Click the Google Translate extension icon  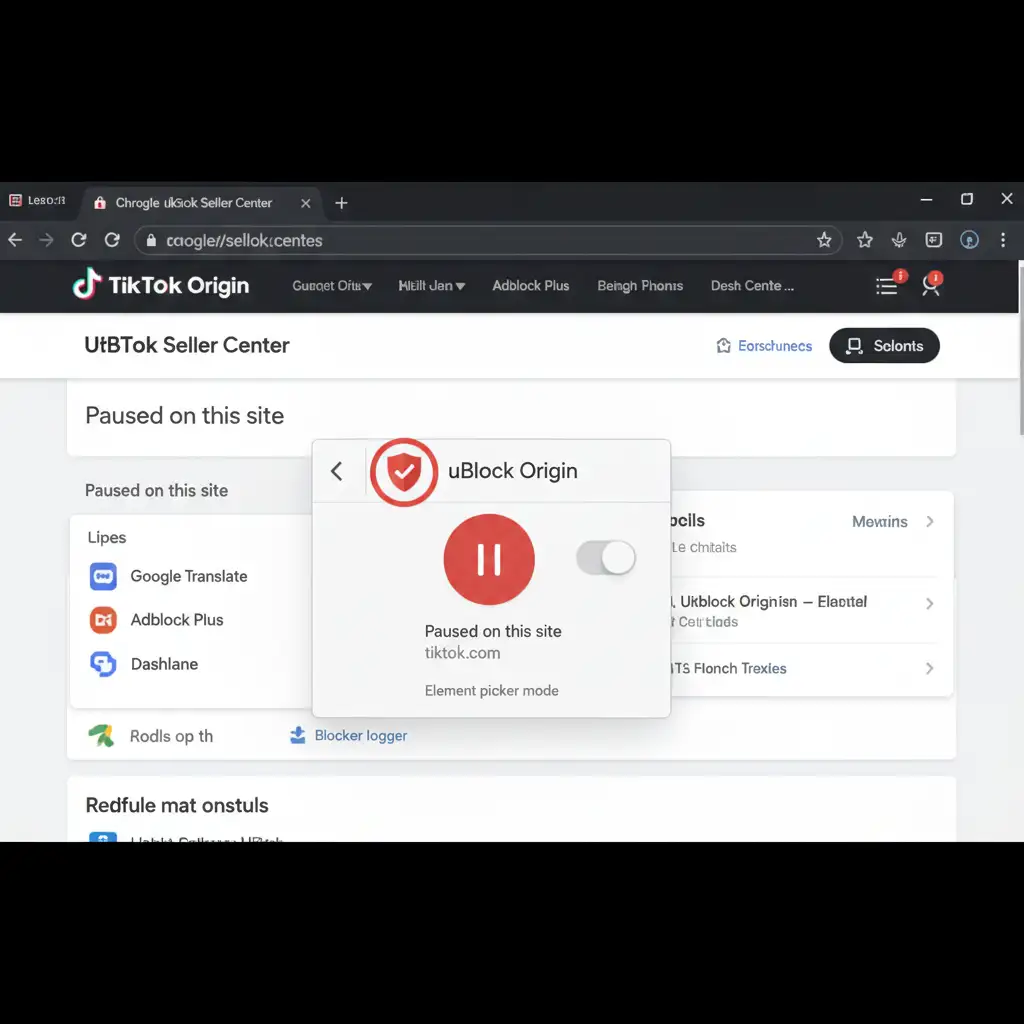click(104, 576)
